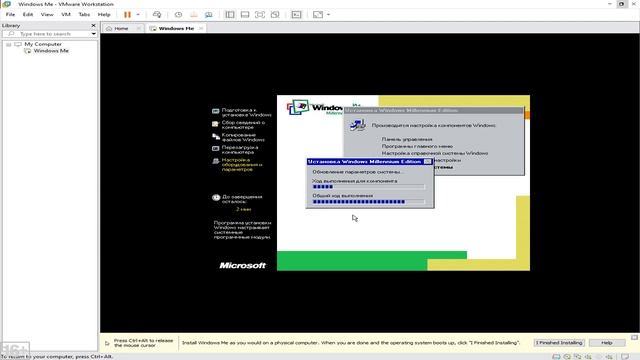Close the Library panel
The image size is (640, 360).
[x=93, y=25]
